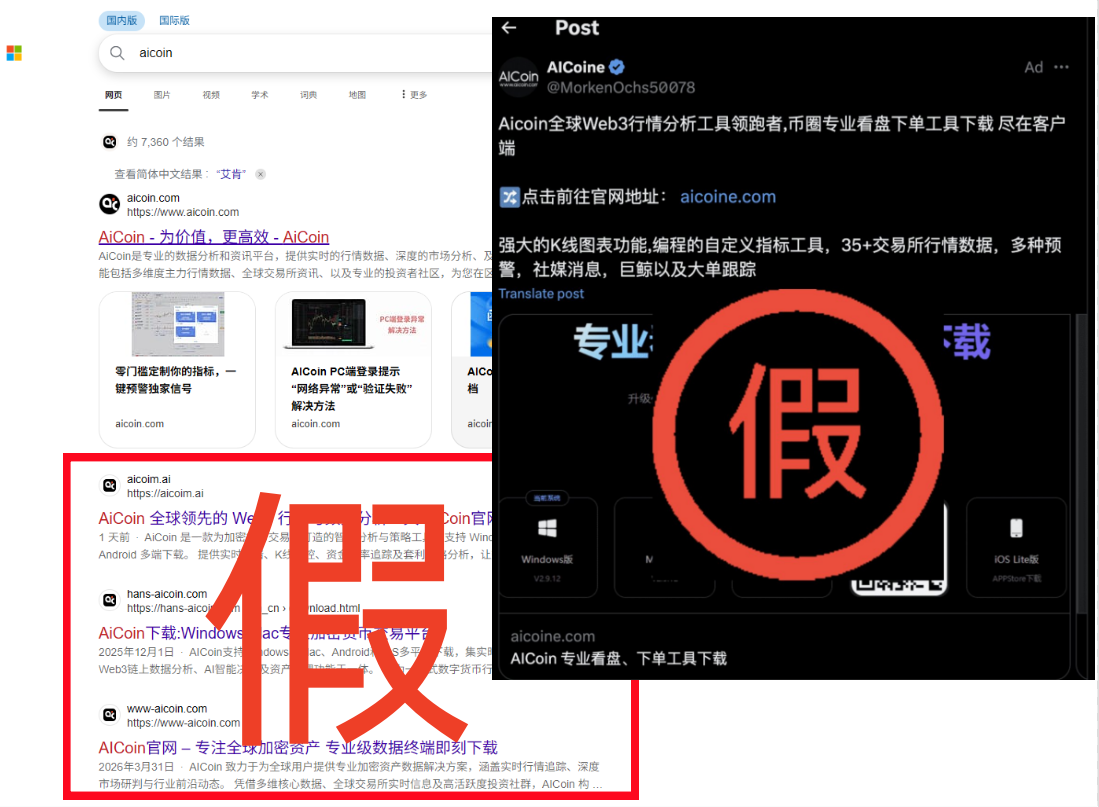Remove the 艾肯 suggestion via its X icon
1099x807 pixels.
(260, 174)
